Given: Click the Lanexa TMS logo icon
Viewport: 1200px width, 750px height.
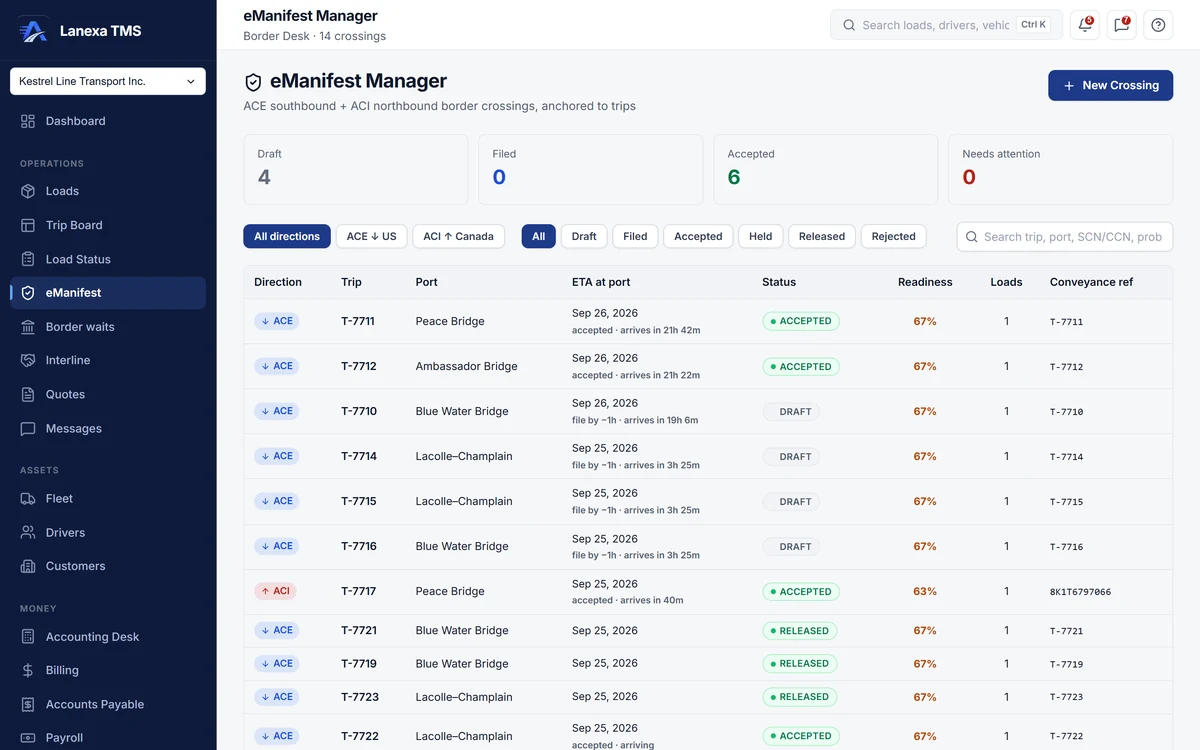Looking at the screenshot, I should tap(33, 30).
